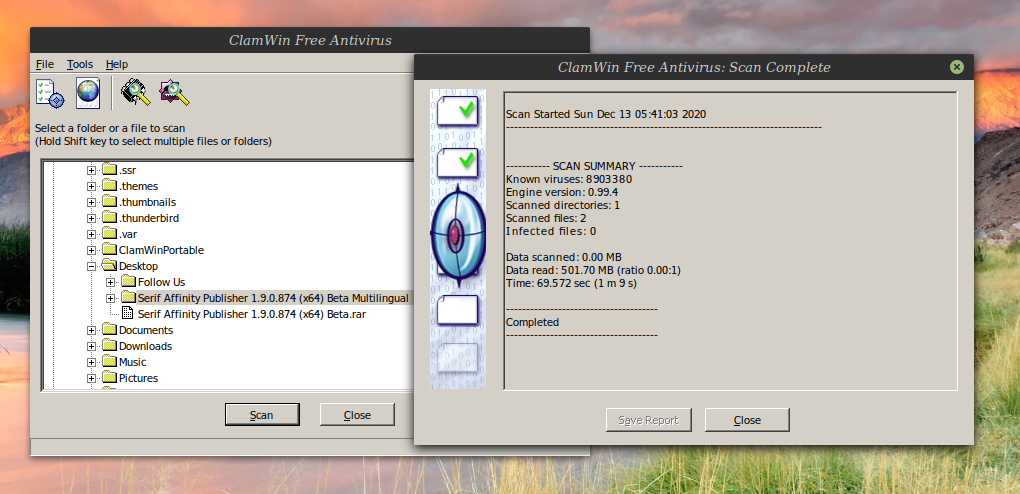
Task: Click the Downloads folder icon
Action: [109, 346]
